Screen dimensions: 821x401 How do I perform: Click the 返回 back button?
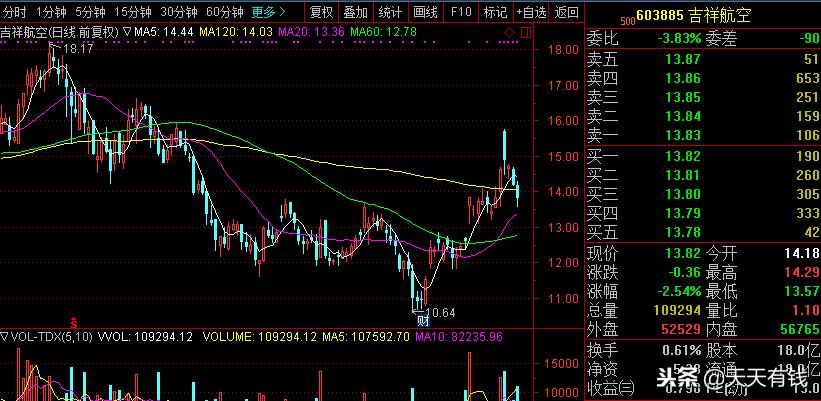coord(566,12)
